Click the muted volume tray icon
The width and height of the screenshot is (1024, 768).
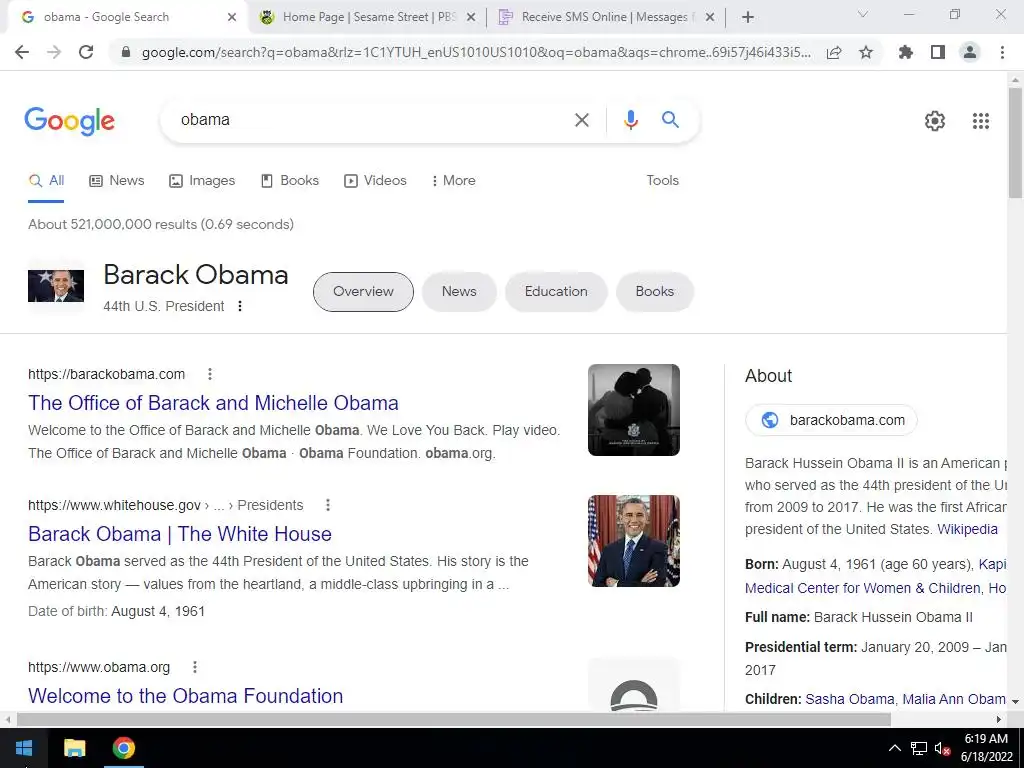point(942,748)
